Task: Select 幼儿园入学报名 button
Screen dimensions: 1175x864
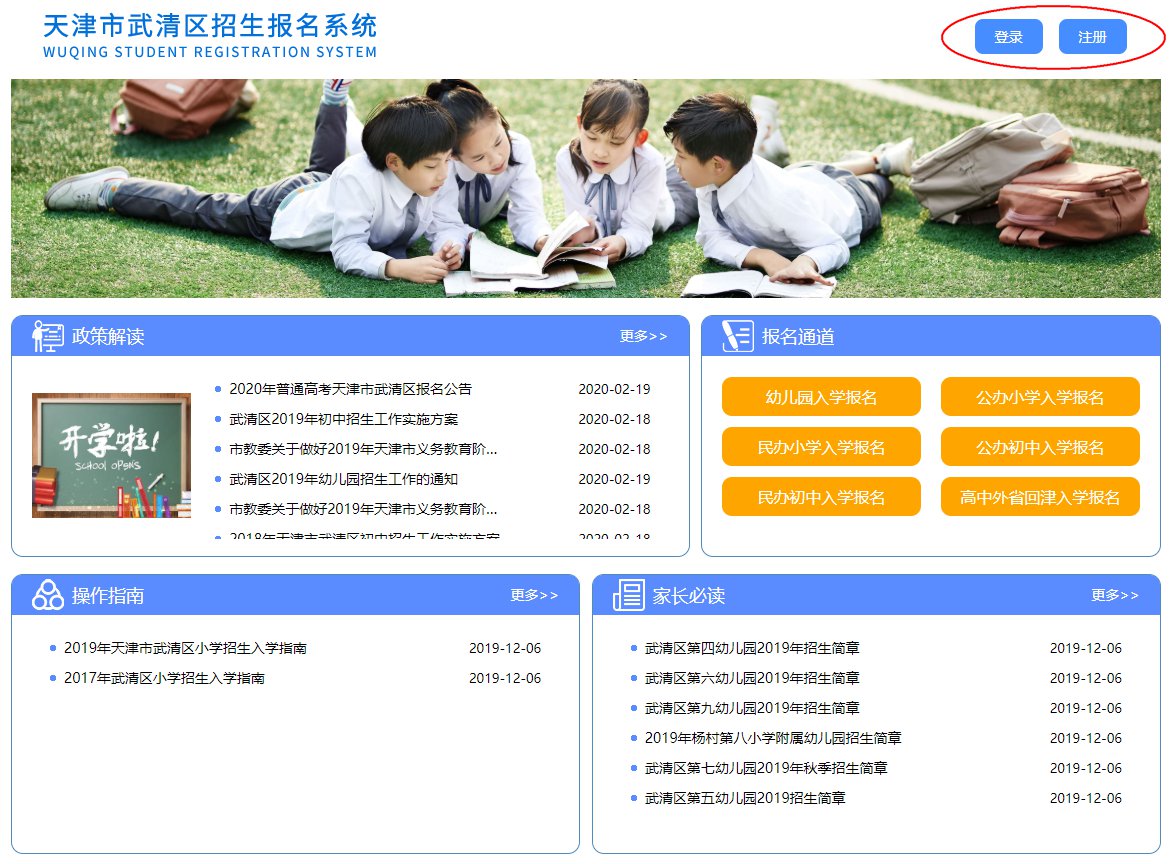Action: pyautogui.click(x=821, y=396)
